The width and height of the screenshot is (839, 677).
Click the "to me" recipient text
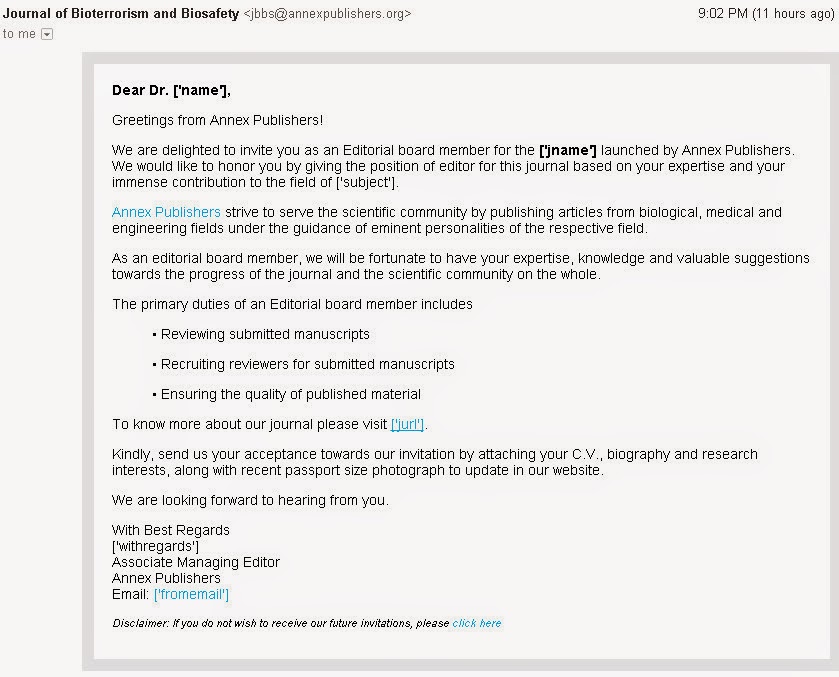[x=19, y=34]
